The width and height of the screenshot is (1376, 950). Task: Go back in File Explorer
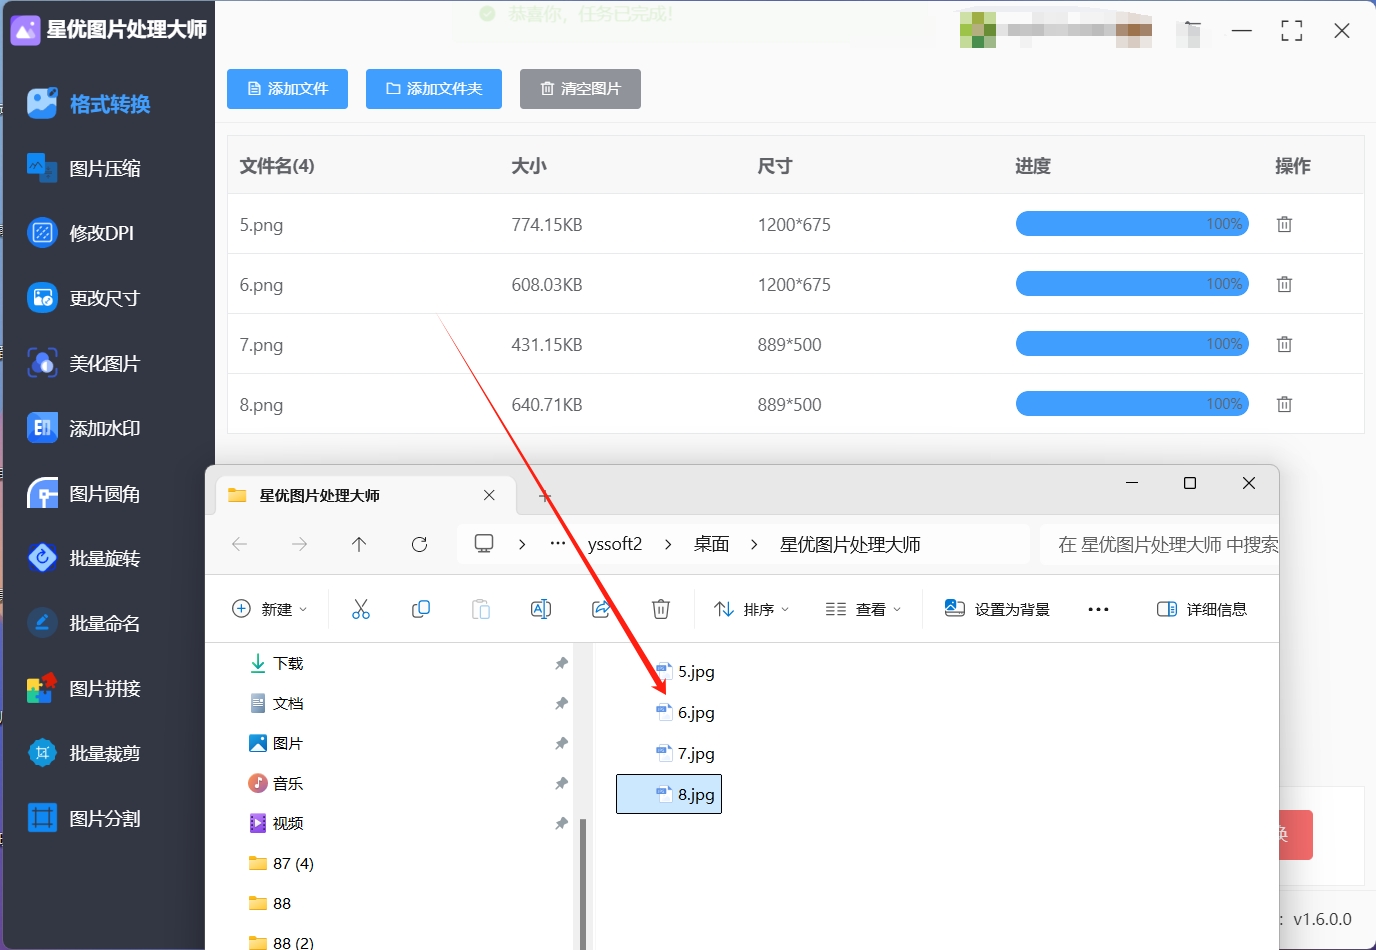[239, 544]
